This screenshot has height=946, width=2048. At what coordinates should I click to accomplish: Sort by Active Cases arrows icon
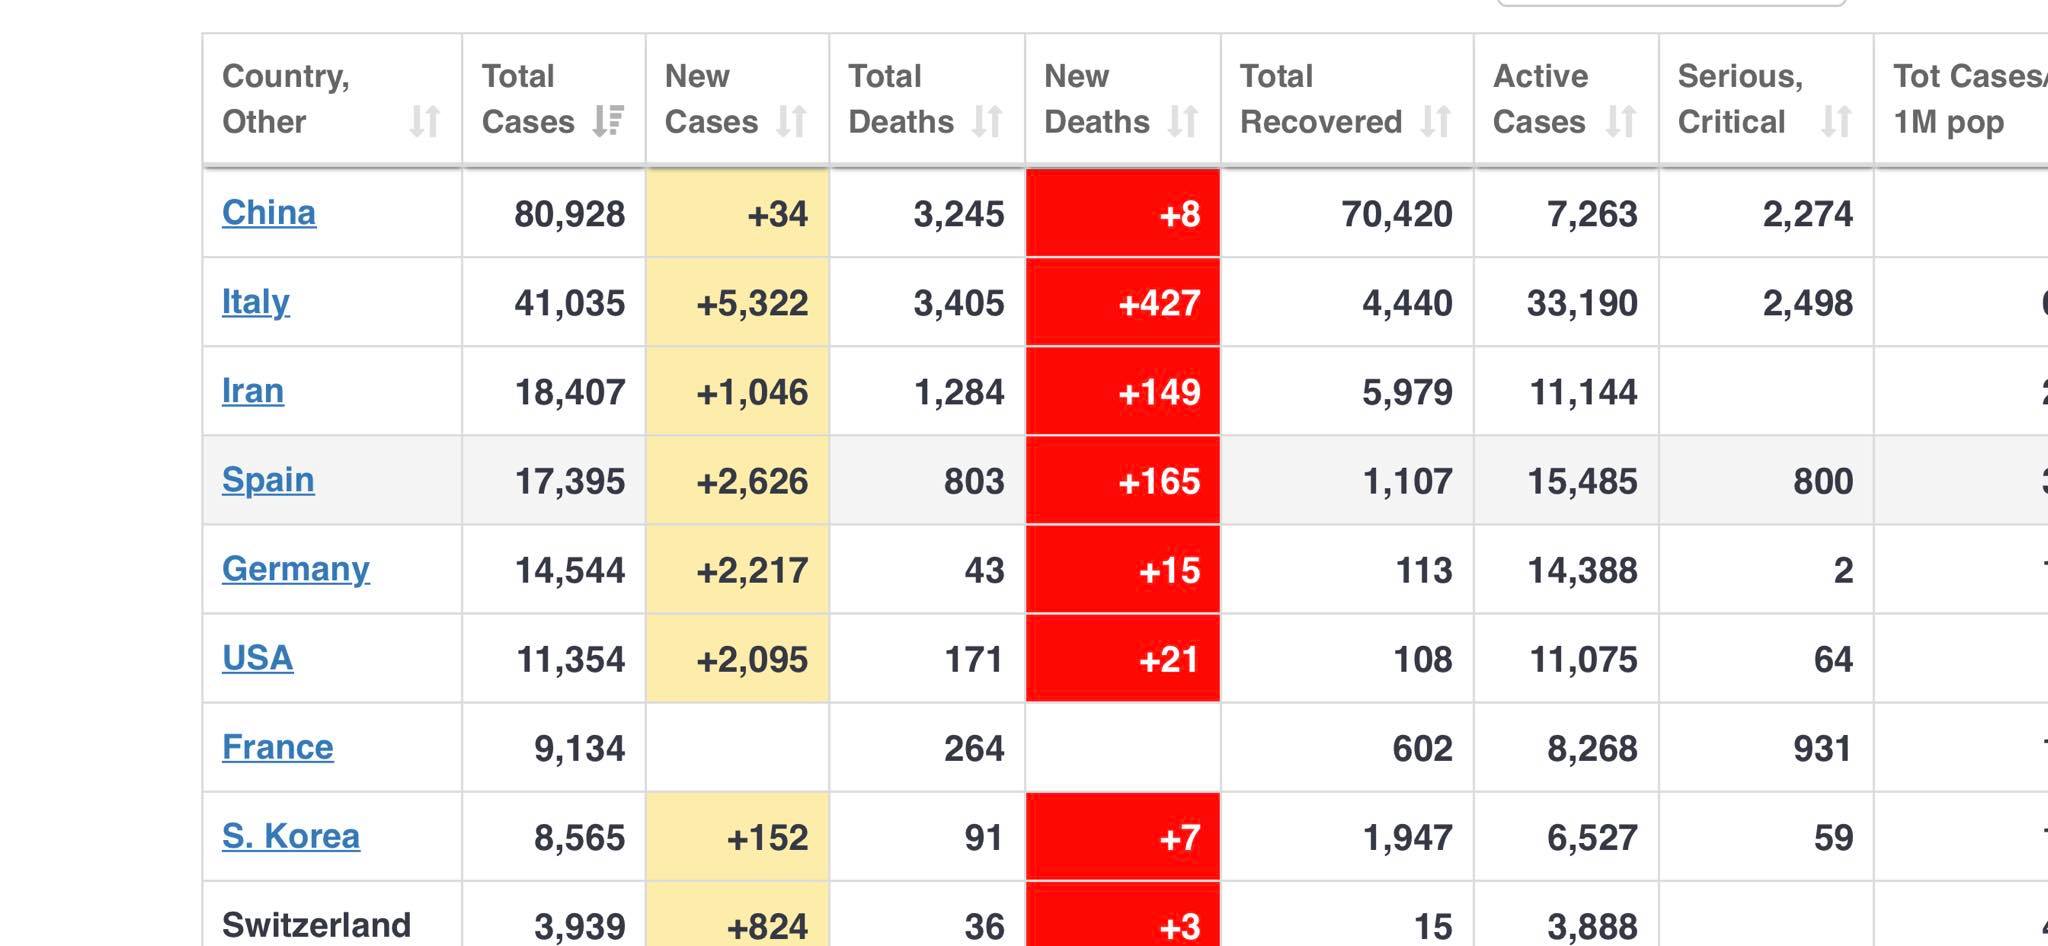tap(1621, 122)
